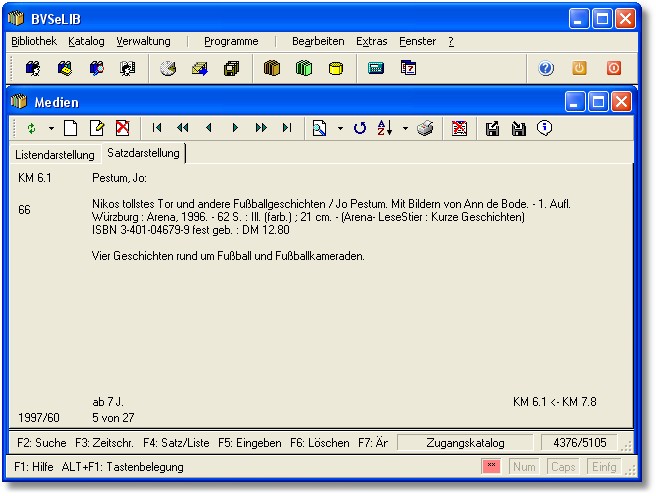Switch to Listendarstellung tab

(55, 155)
